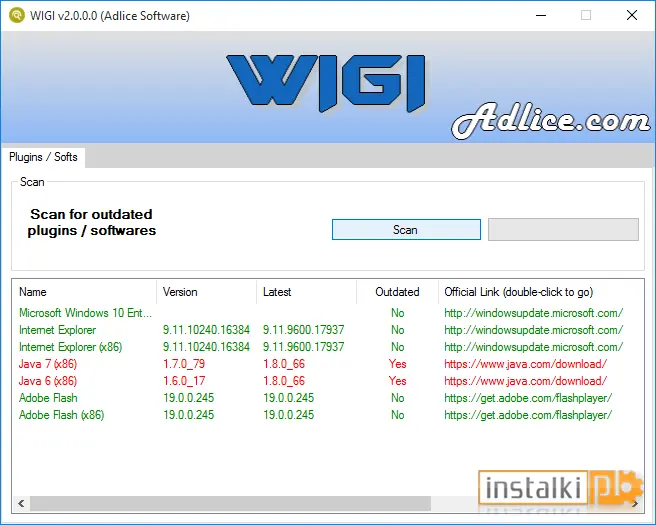The image size is (656, 525).
Task: Select the Adobe Flash (x86) entry
Action: click(x=62, y=415)
